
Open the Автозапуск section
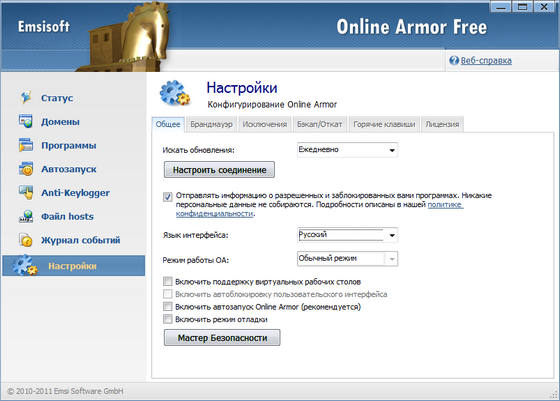[x=69, y=169]
